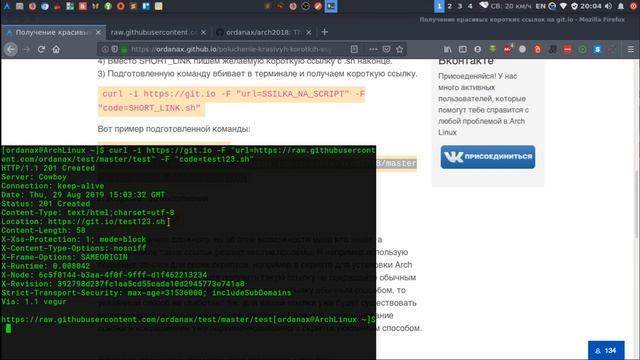Click the terminal icon in top panel
Screen dimensions: 640x360
click(x=331, y=6)
